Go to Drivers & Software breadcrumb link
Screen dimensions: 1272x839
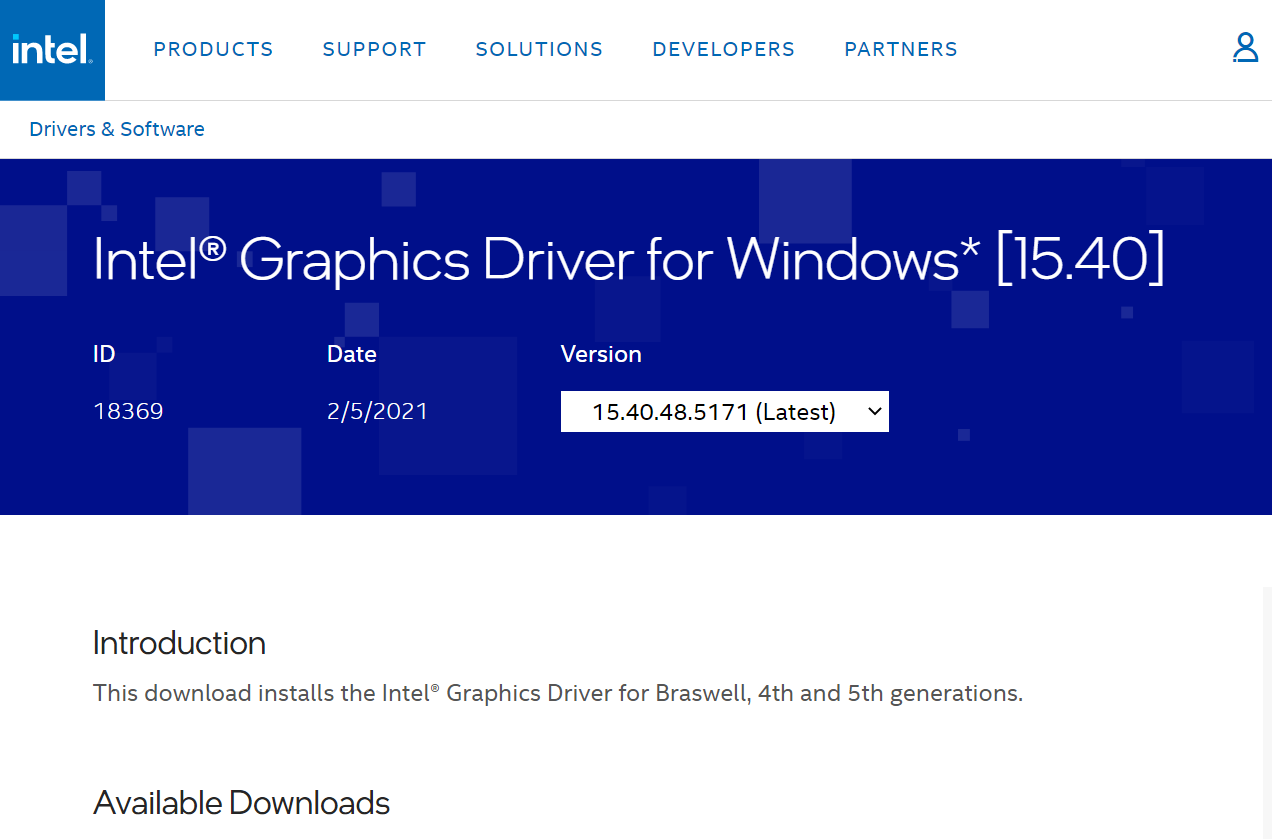point(117,129)
